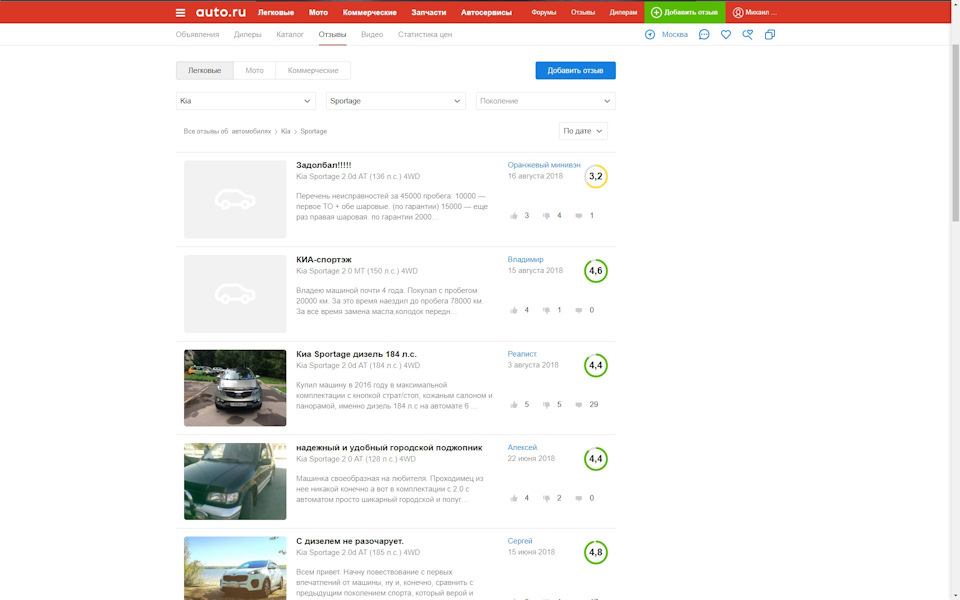This screenshot has width=960, height=600.
Task: Open Отзывы in top red bar
Action: [583, 12]
